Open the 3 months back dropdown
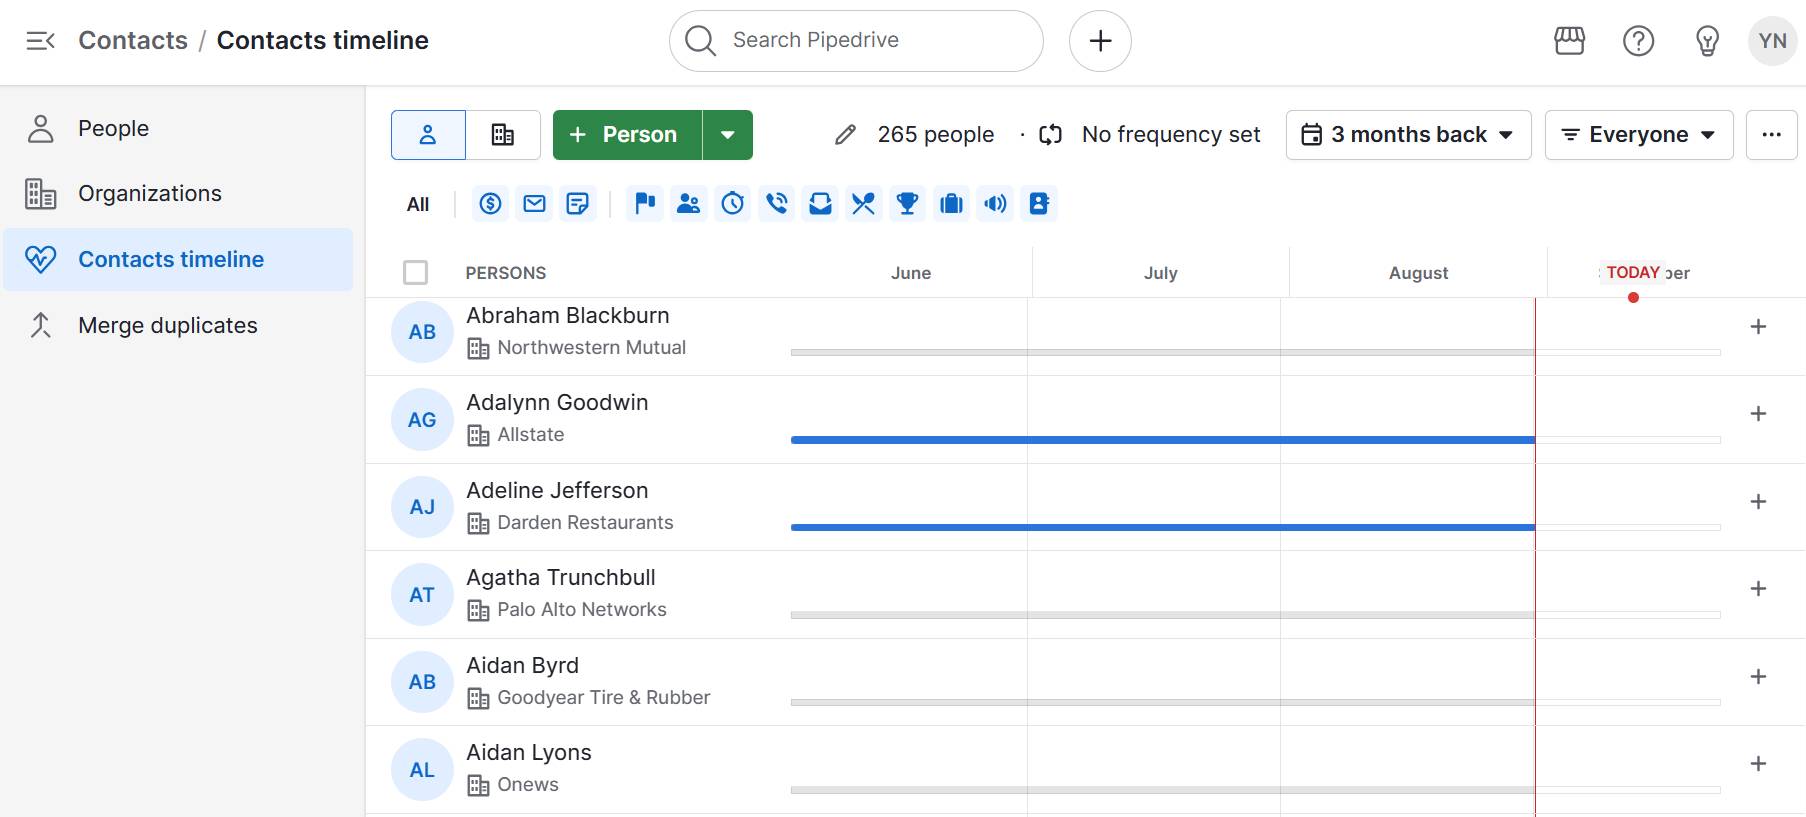The width and height of the screenshot is (1806, 817). pyautogui.click(x=1408, y=135)
